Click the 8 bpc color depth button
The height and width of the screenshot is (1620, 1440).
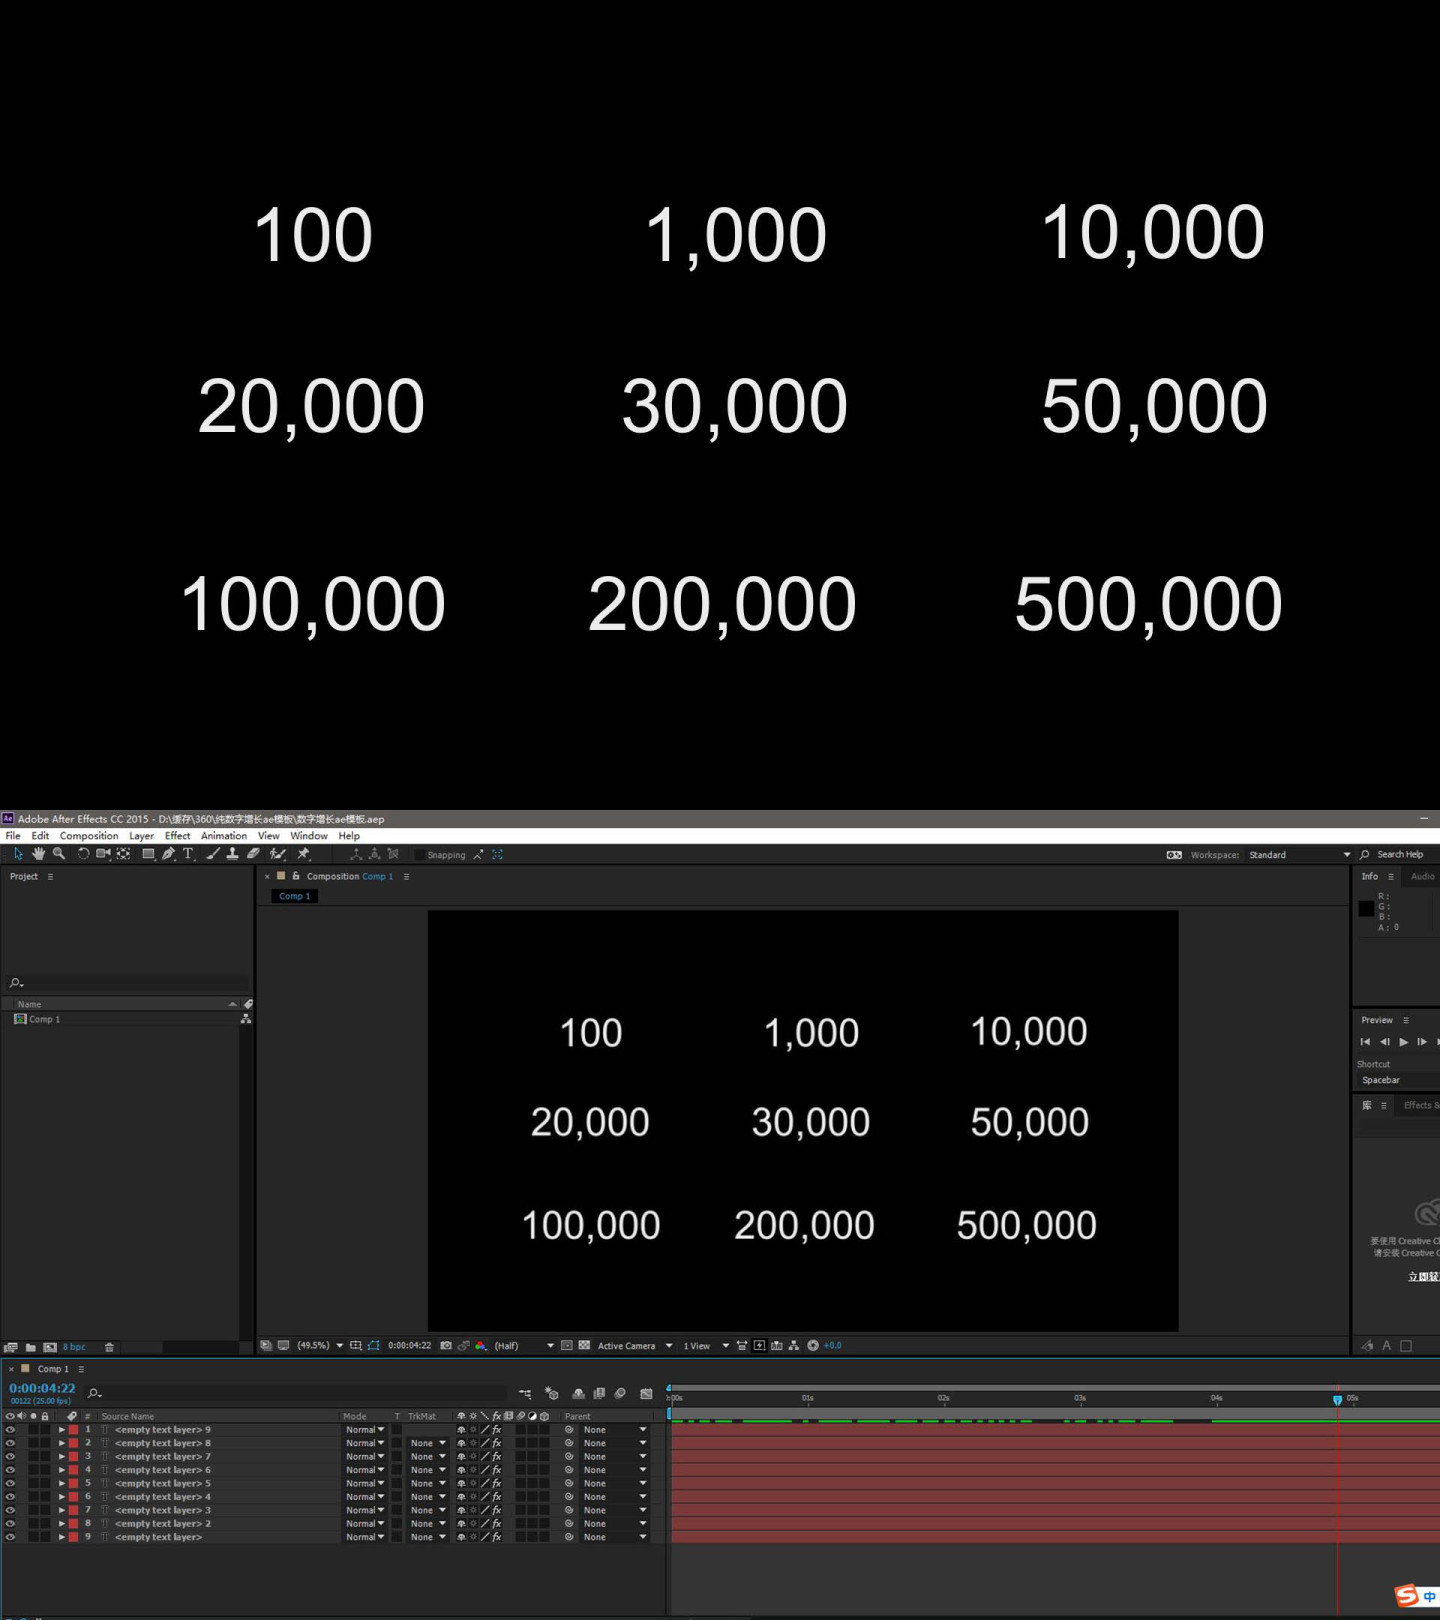click(75, 1347)
